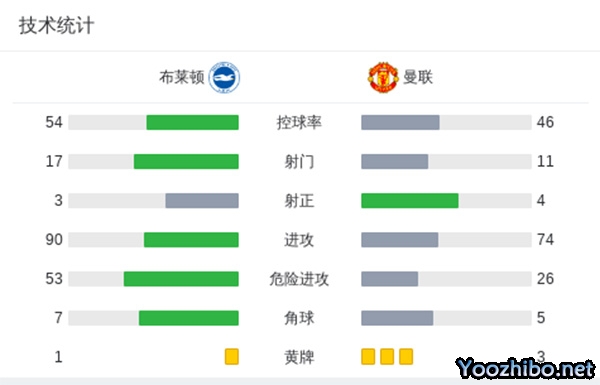The image size is (600, 385).
Task: Click the Brighton team crest logo
Action: pyautogui.click(x=224, y=77)
